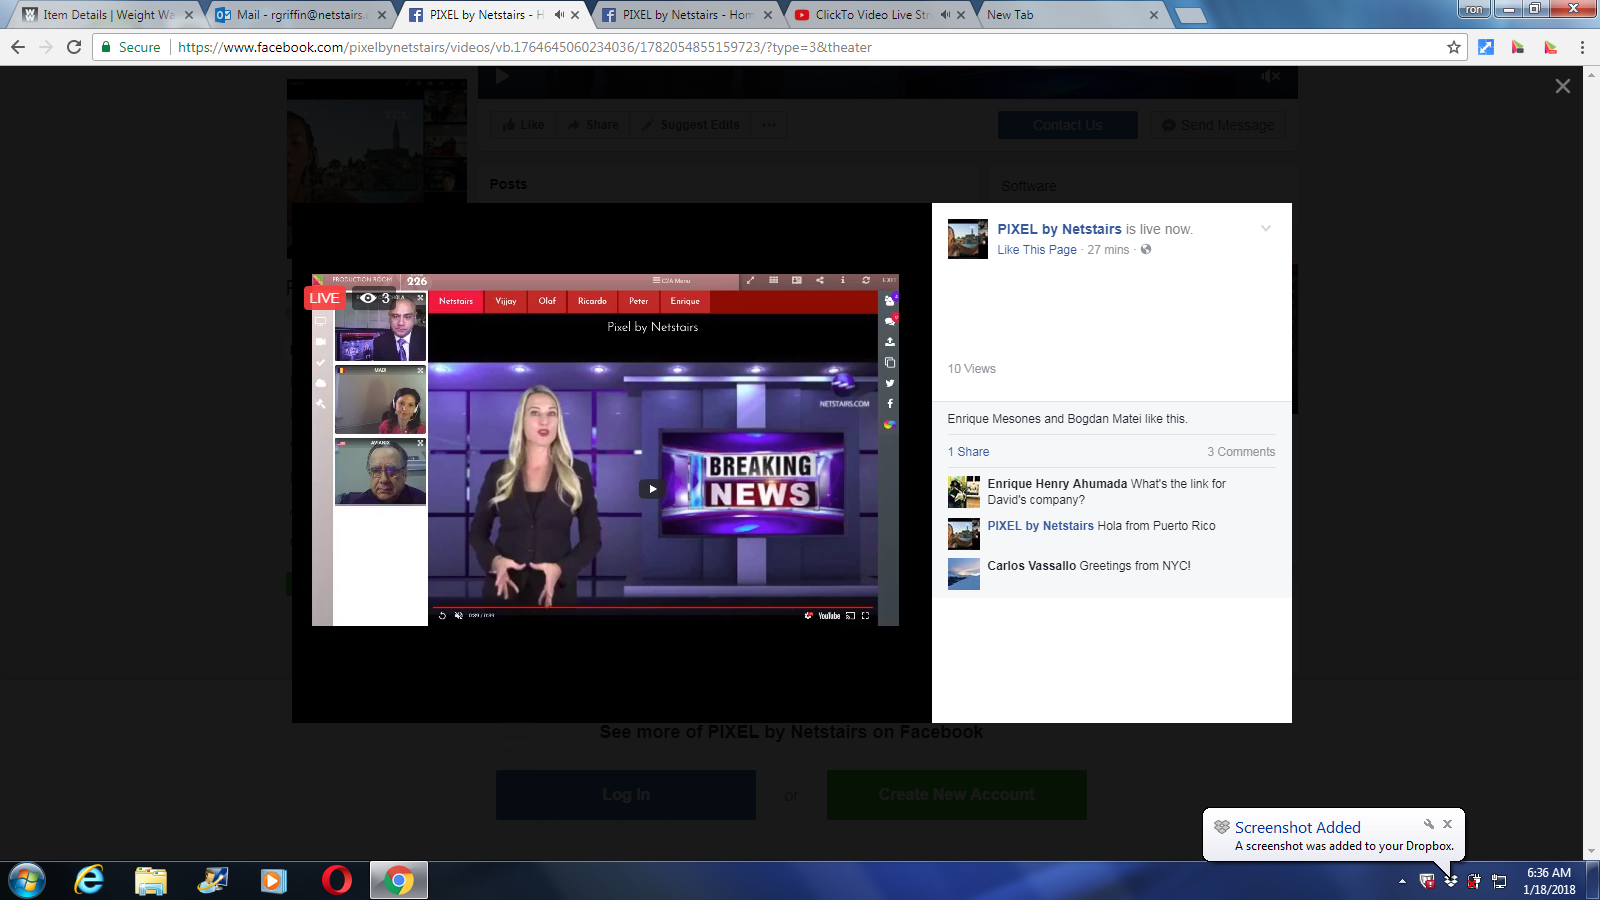1600x900 pixels.
Task: Click the Like This Page link
Action: [x=1037, y=250]
